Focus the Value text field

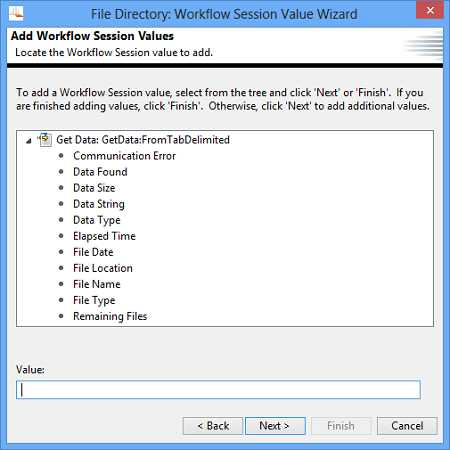point(218,390)
